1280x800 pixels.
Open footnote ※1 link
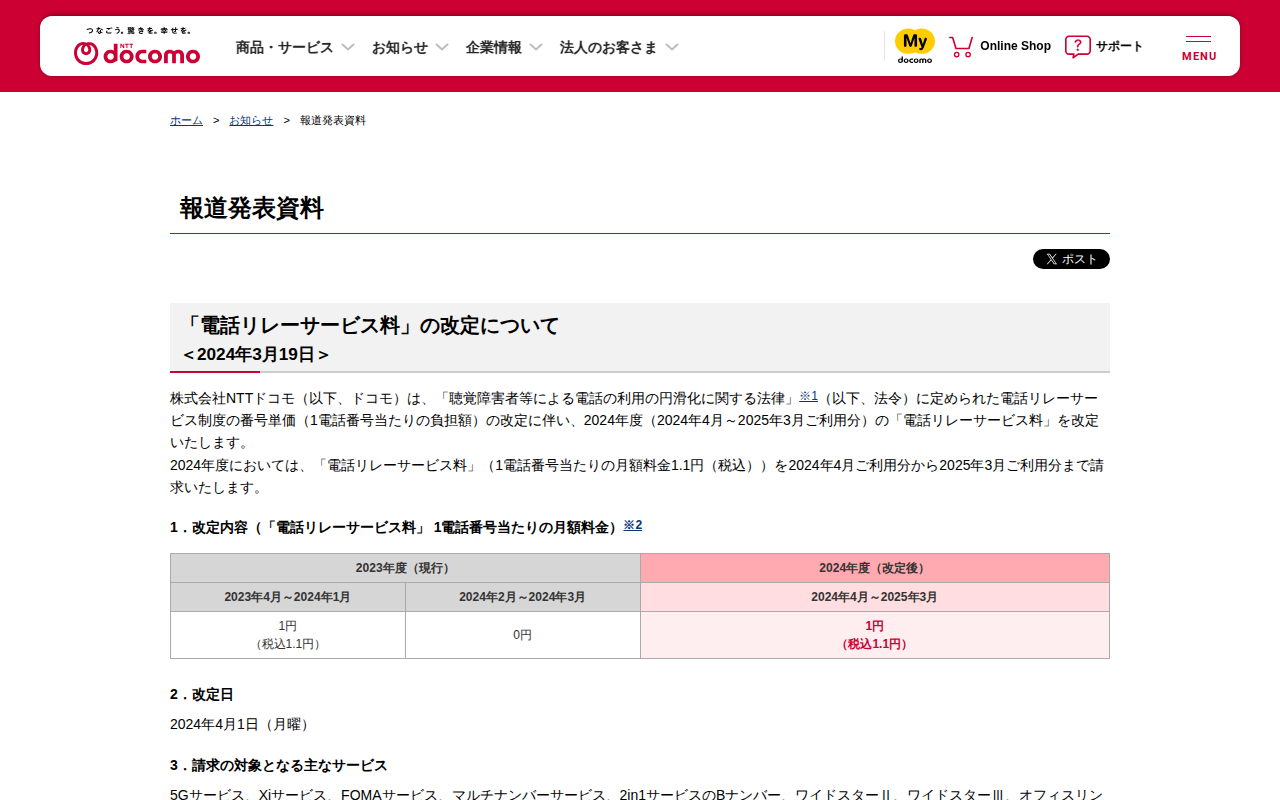pos(808,396)
